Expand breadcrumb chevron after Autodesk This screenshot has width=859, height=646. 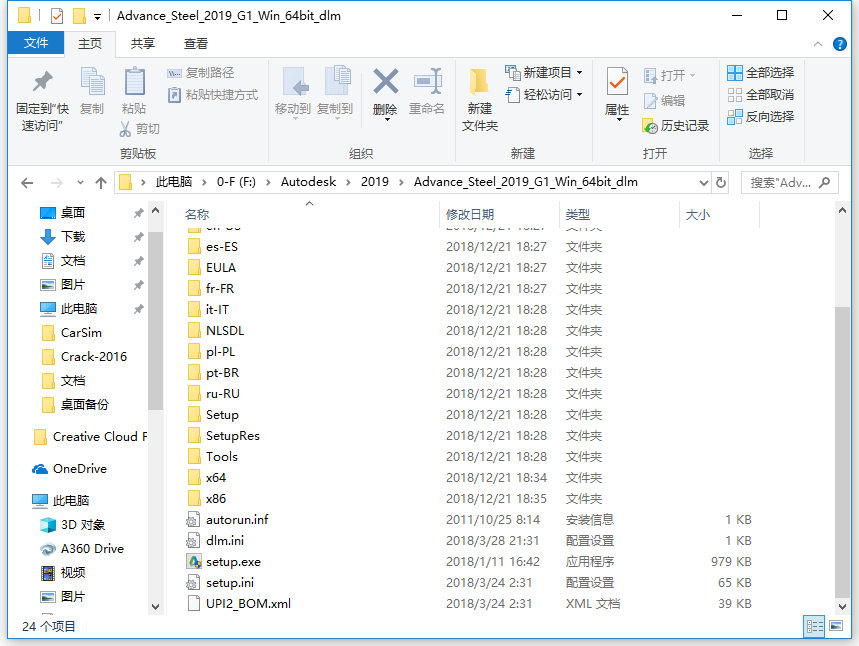point(348,182)
